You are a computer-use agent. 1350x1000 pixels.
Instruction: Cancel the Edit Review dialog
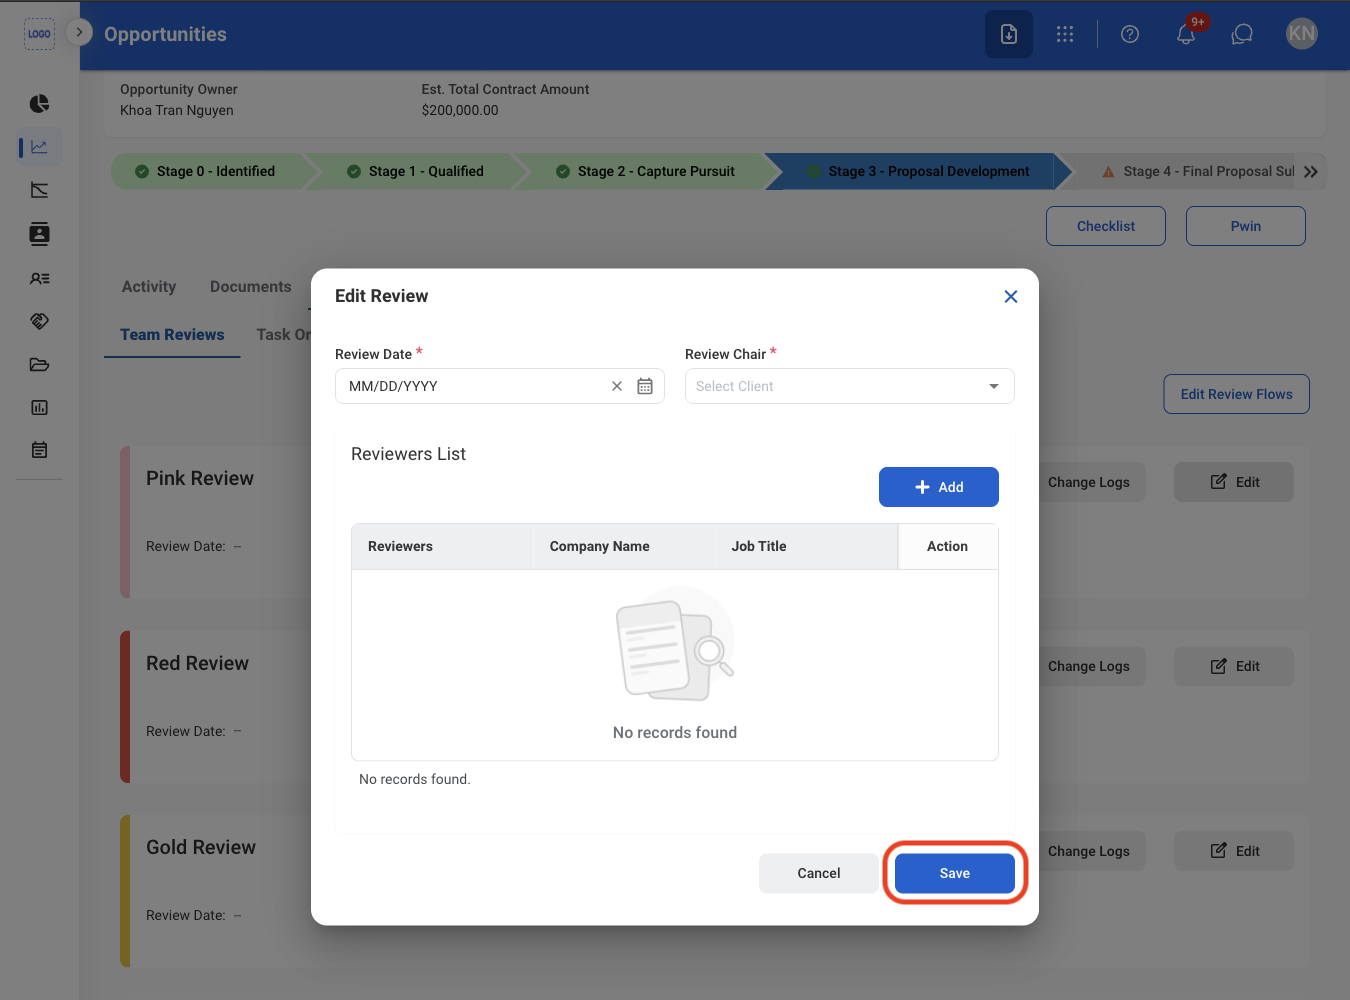[819, 873]
